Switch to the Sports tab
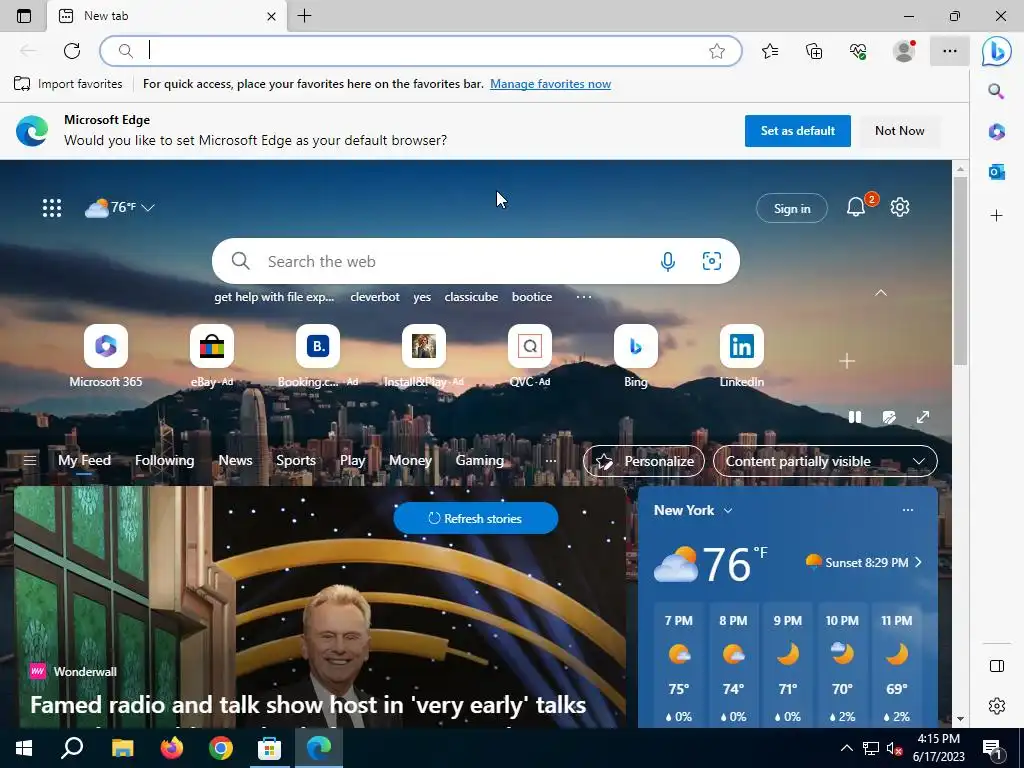The image size is (1024, 768). coord(296,460)
